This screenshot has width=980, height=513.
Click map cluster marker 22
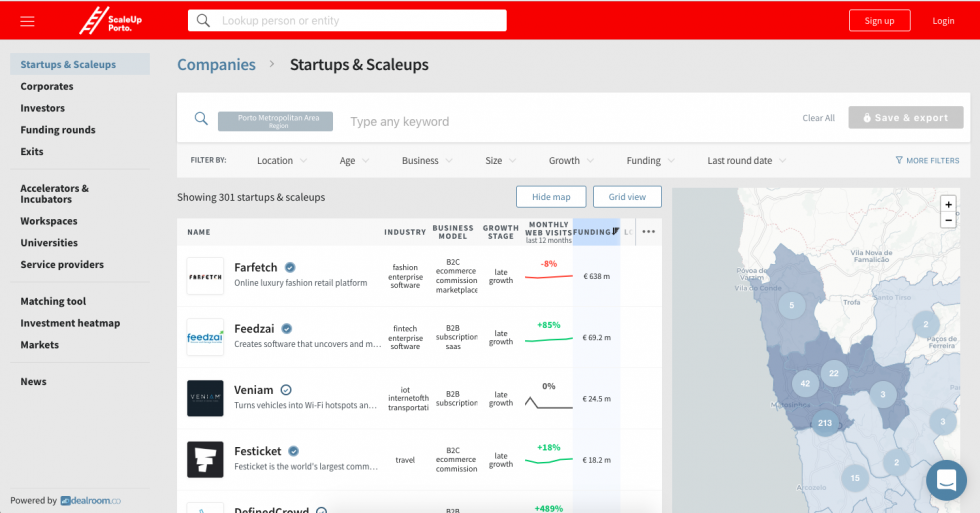coord(834,373)
